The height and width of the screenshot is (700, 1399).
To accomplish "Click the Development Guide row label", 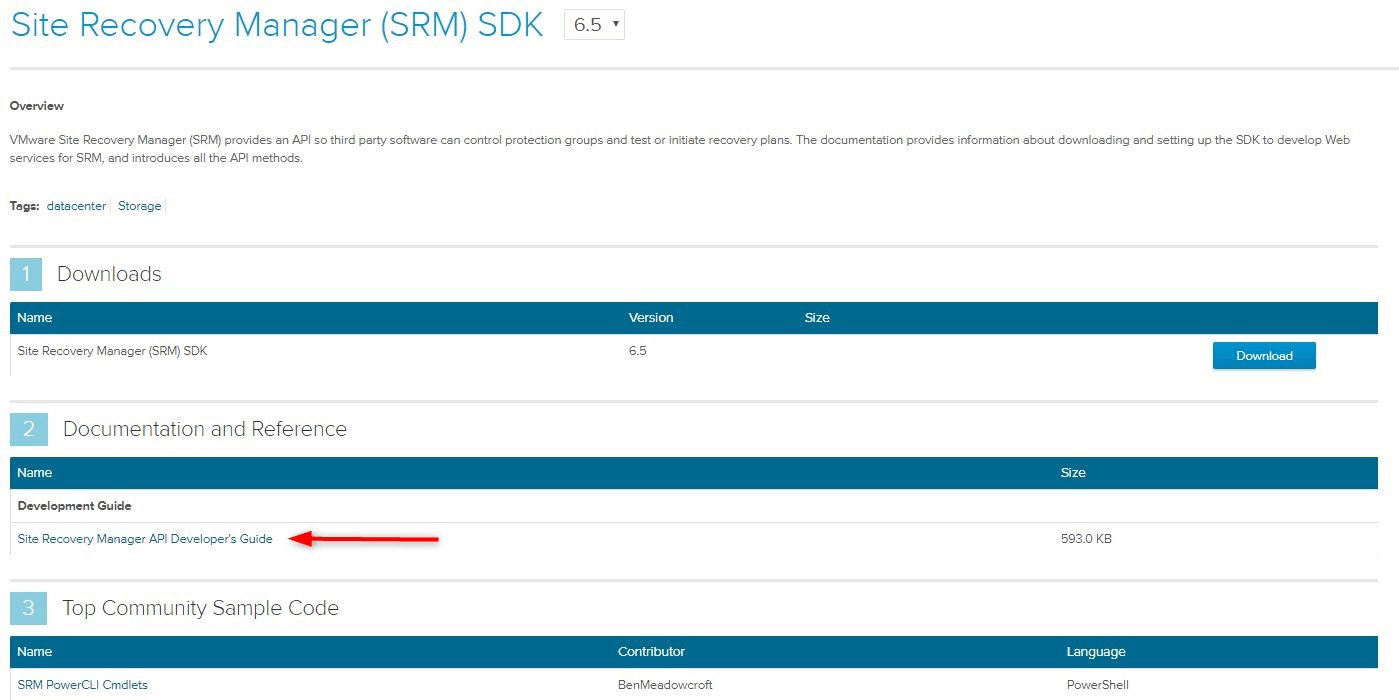I will tap(75, 506).
